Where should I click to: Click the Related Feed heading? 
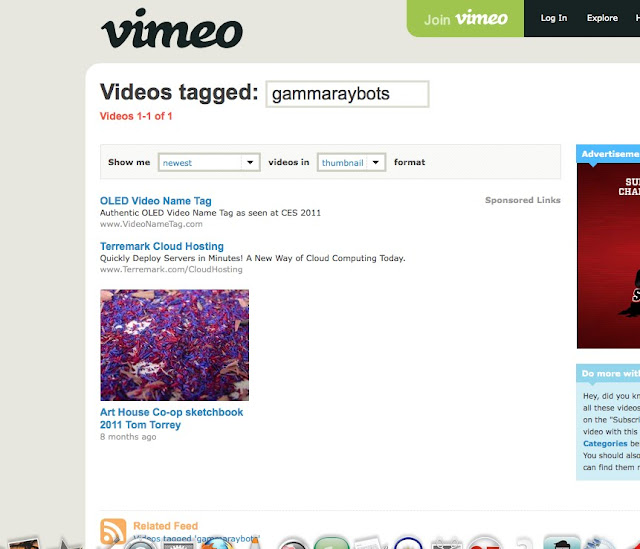[165, 526]
